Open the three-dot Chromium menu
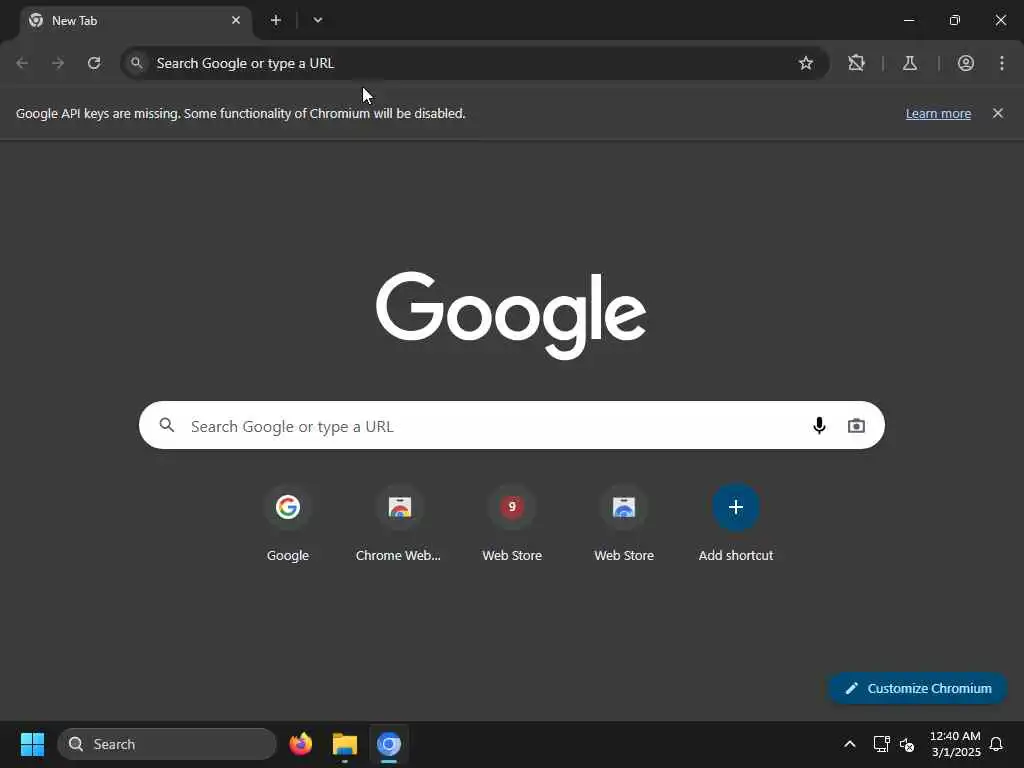The height and width of the screenshot is (768, 1024). pos(1002,63)
